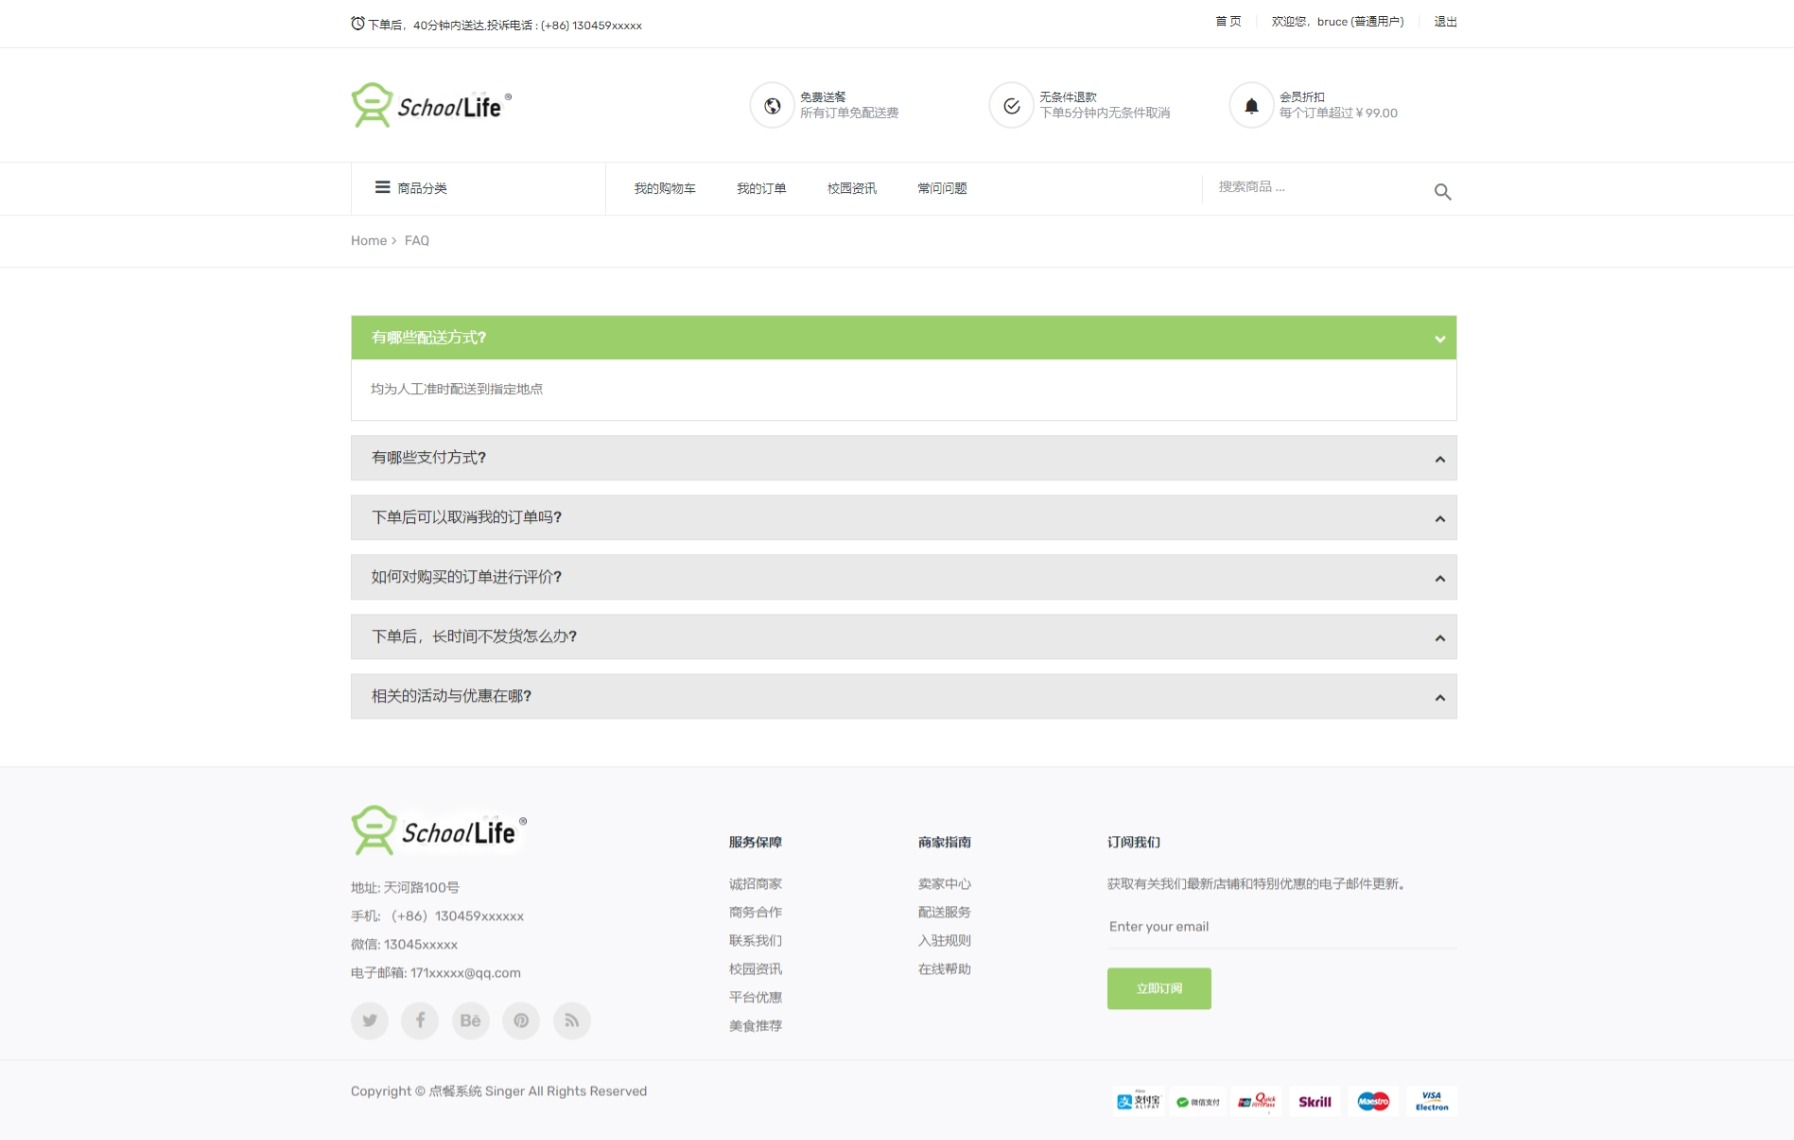
Task: Click the alarm clock icon in top bar
Action: tap(357, 24)
